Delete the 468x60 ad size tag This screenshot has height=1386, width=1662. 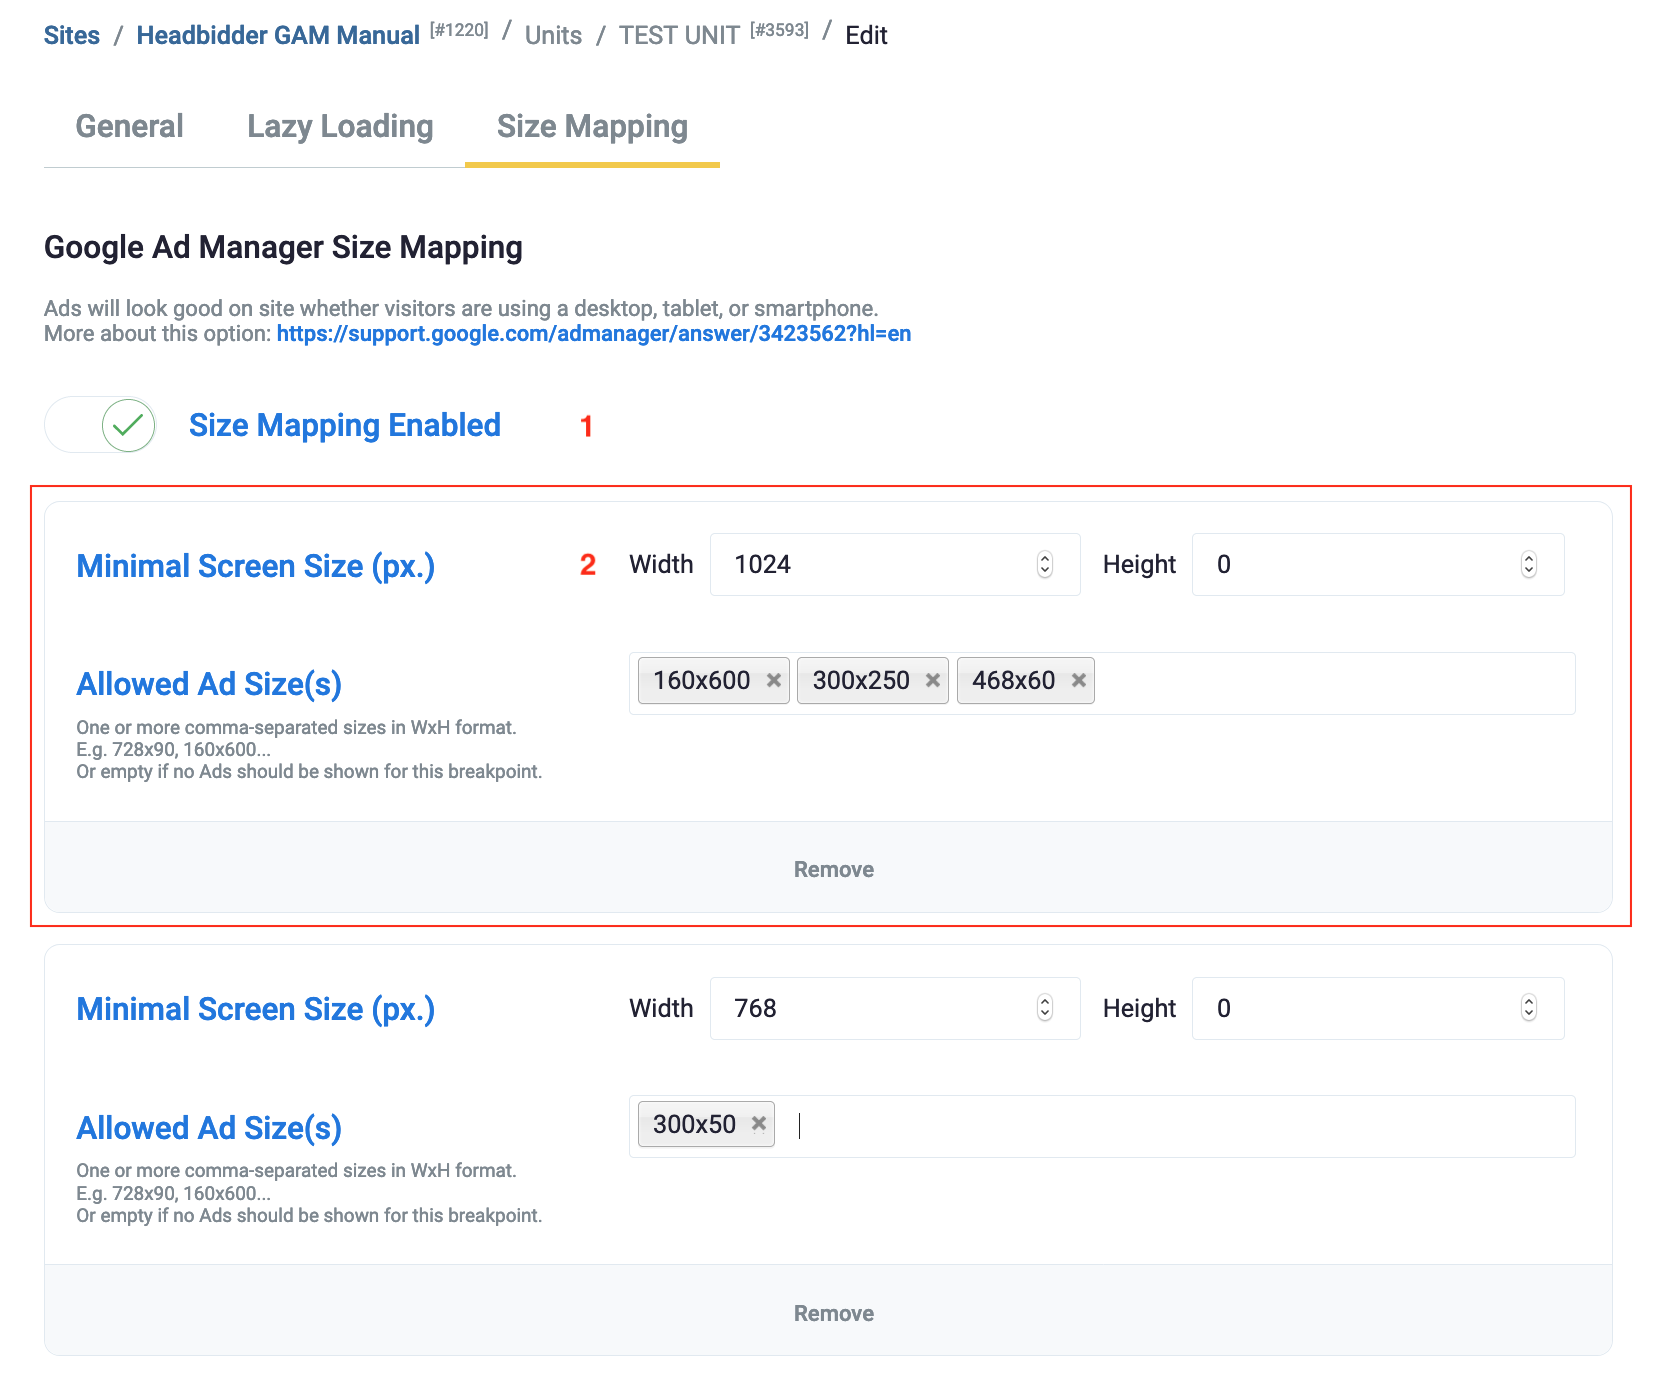1078,681
